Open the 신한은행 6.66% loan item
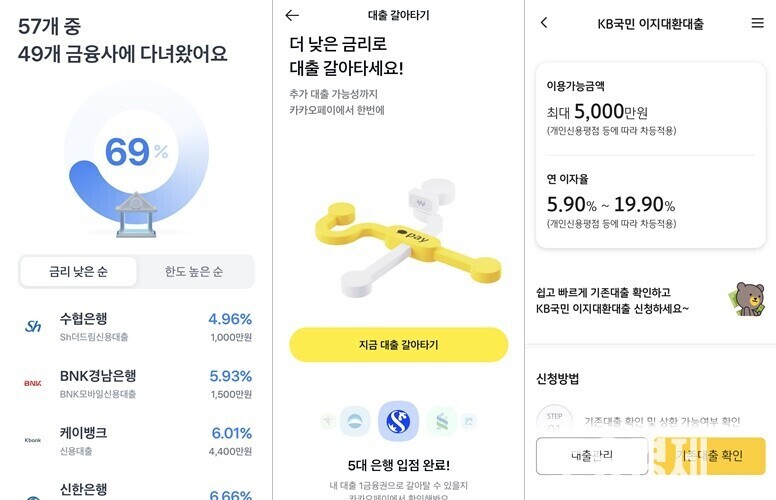 pyautogui.click(x=138, y=490)
